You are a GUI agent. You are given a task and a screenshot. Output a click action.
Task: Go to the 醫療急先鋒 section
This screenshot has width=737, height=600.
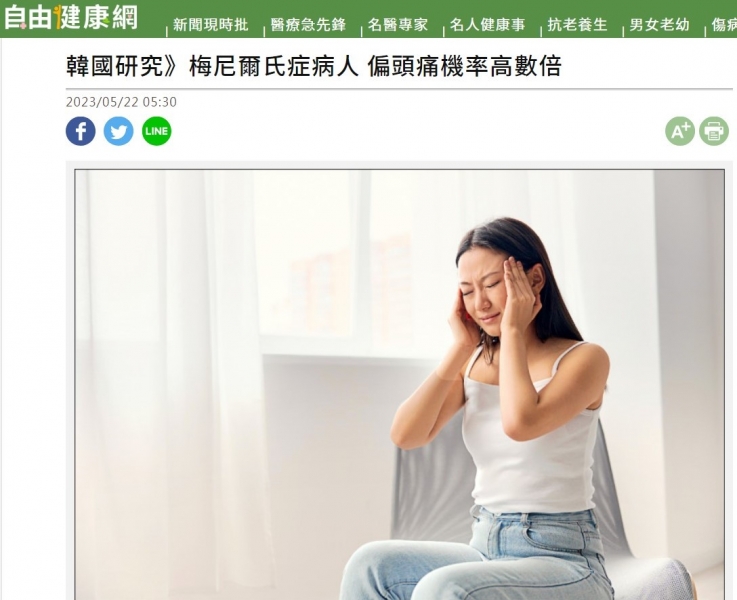[x=308, y=25]
